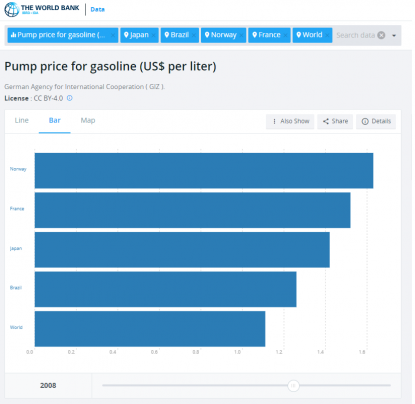This screenshot has width=415, height=404.
Task: Clear search with the circled x icon
Action: pos(381,35)
